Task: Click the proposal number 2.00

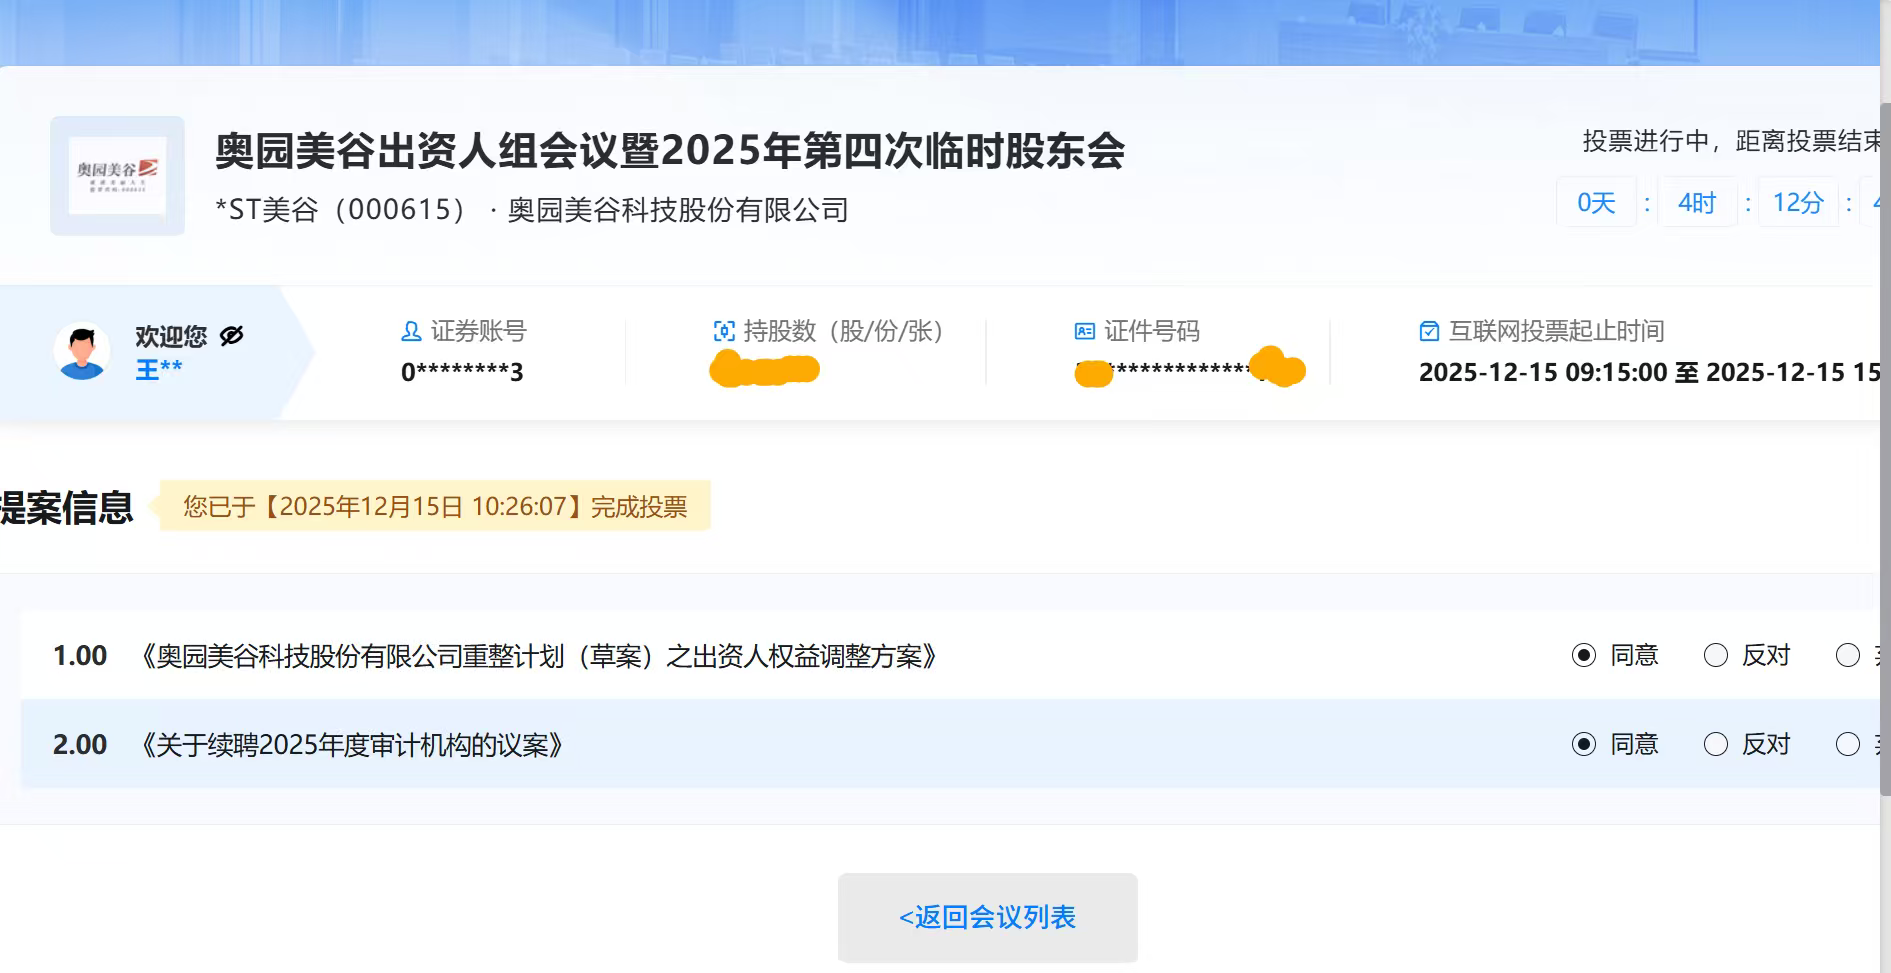Action: pos(80,745)
